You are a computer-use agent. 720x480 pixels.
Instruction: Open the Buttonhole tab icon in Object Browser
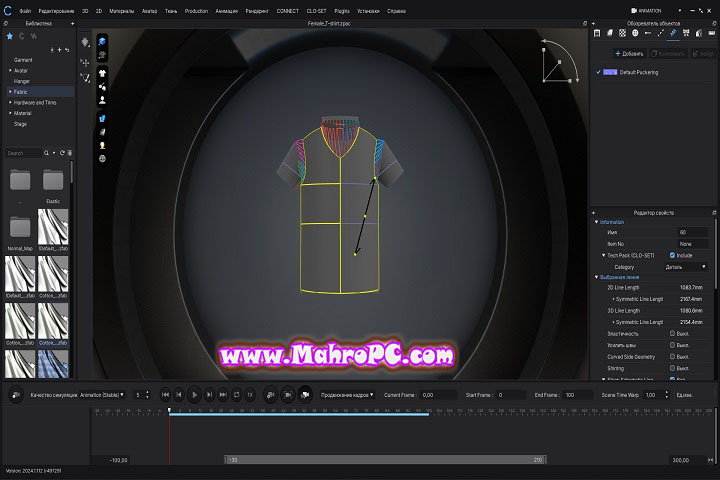tap(648, 33)
